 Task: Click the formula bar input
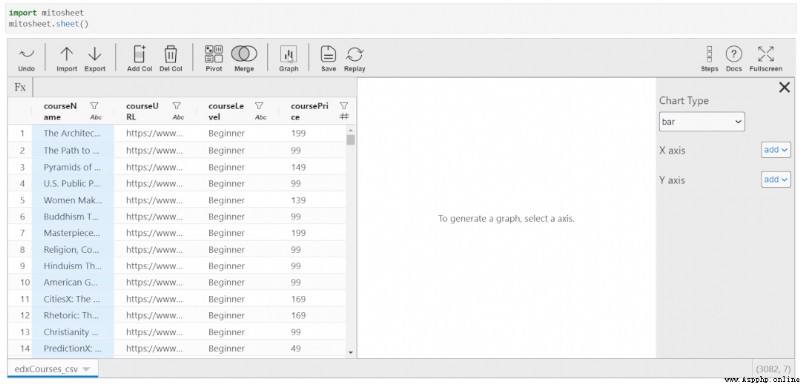pyautogui.click(x=194, y=87)
